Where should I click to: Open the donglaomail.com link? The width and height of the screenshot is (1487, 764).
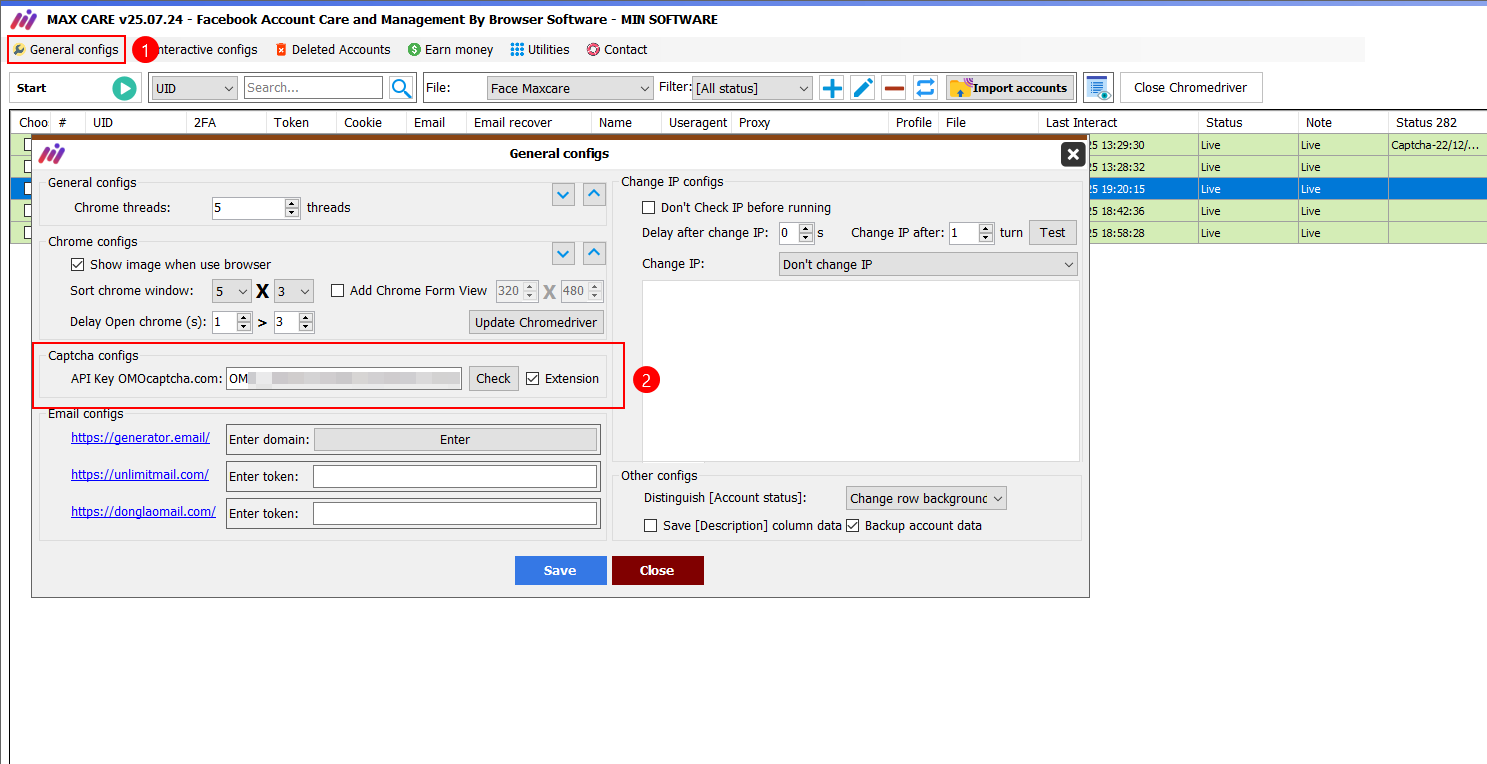pyautogui.click(x=143, y=512)
